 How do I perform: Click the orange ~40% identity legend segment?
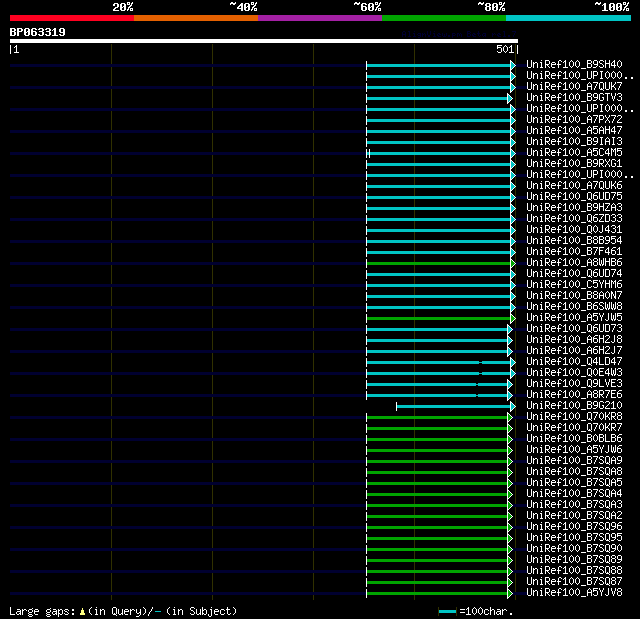[196, 18]
